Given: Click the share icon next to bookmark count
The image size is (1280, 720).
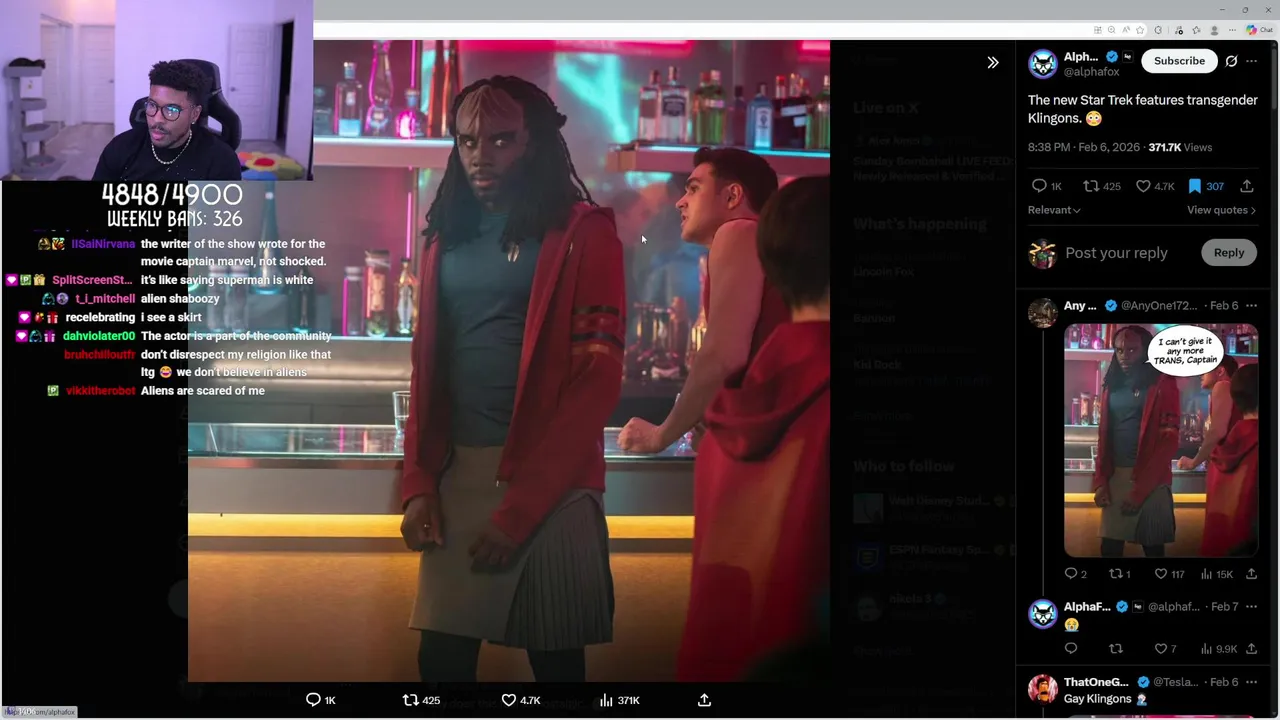Looking at the screenshot, I should click(x=1247, y=186).
